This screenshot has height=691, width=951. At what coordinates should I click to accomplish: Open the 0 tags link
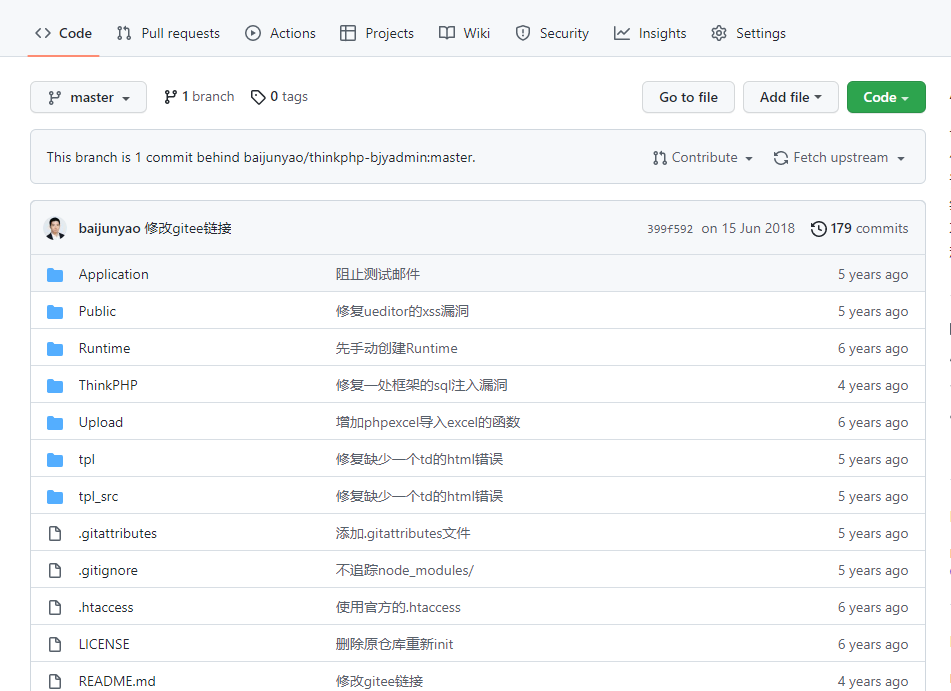point(279,96)
